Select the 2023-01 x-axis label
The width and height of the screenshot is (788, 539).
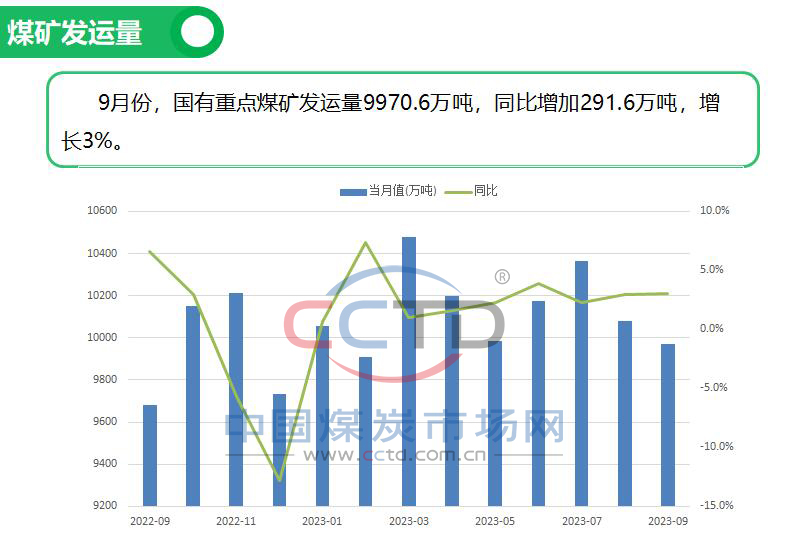coord(322,522)
